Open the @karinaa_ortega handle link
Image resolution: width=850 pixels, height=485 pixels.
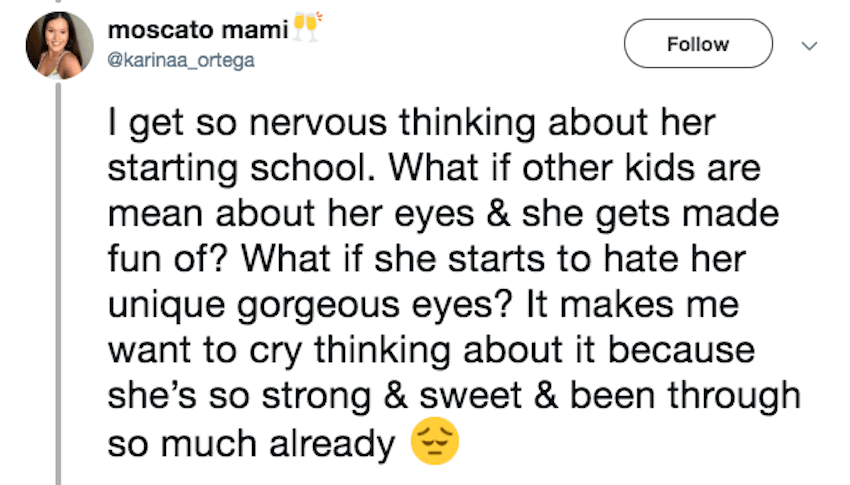coord(181,60)
